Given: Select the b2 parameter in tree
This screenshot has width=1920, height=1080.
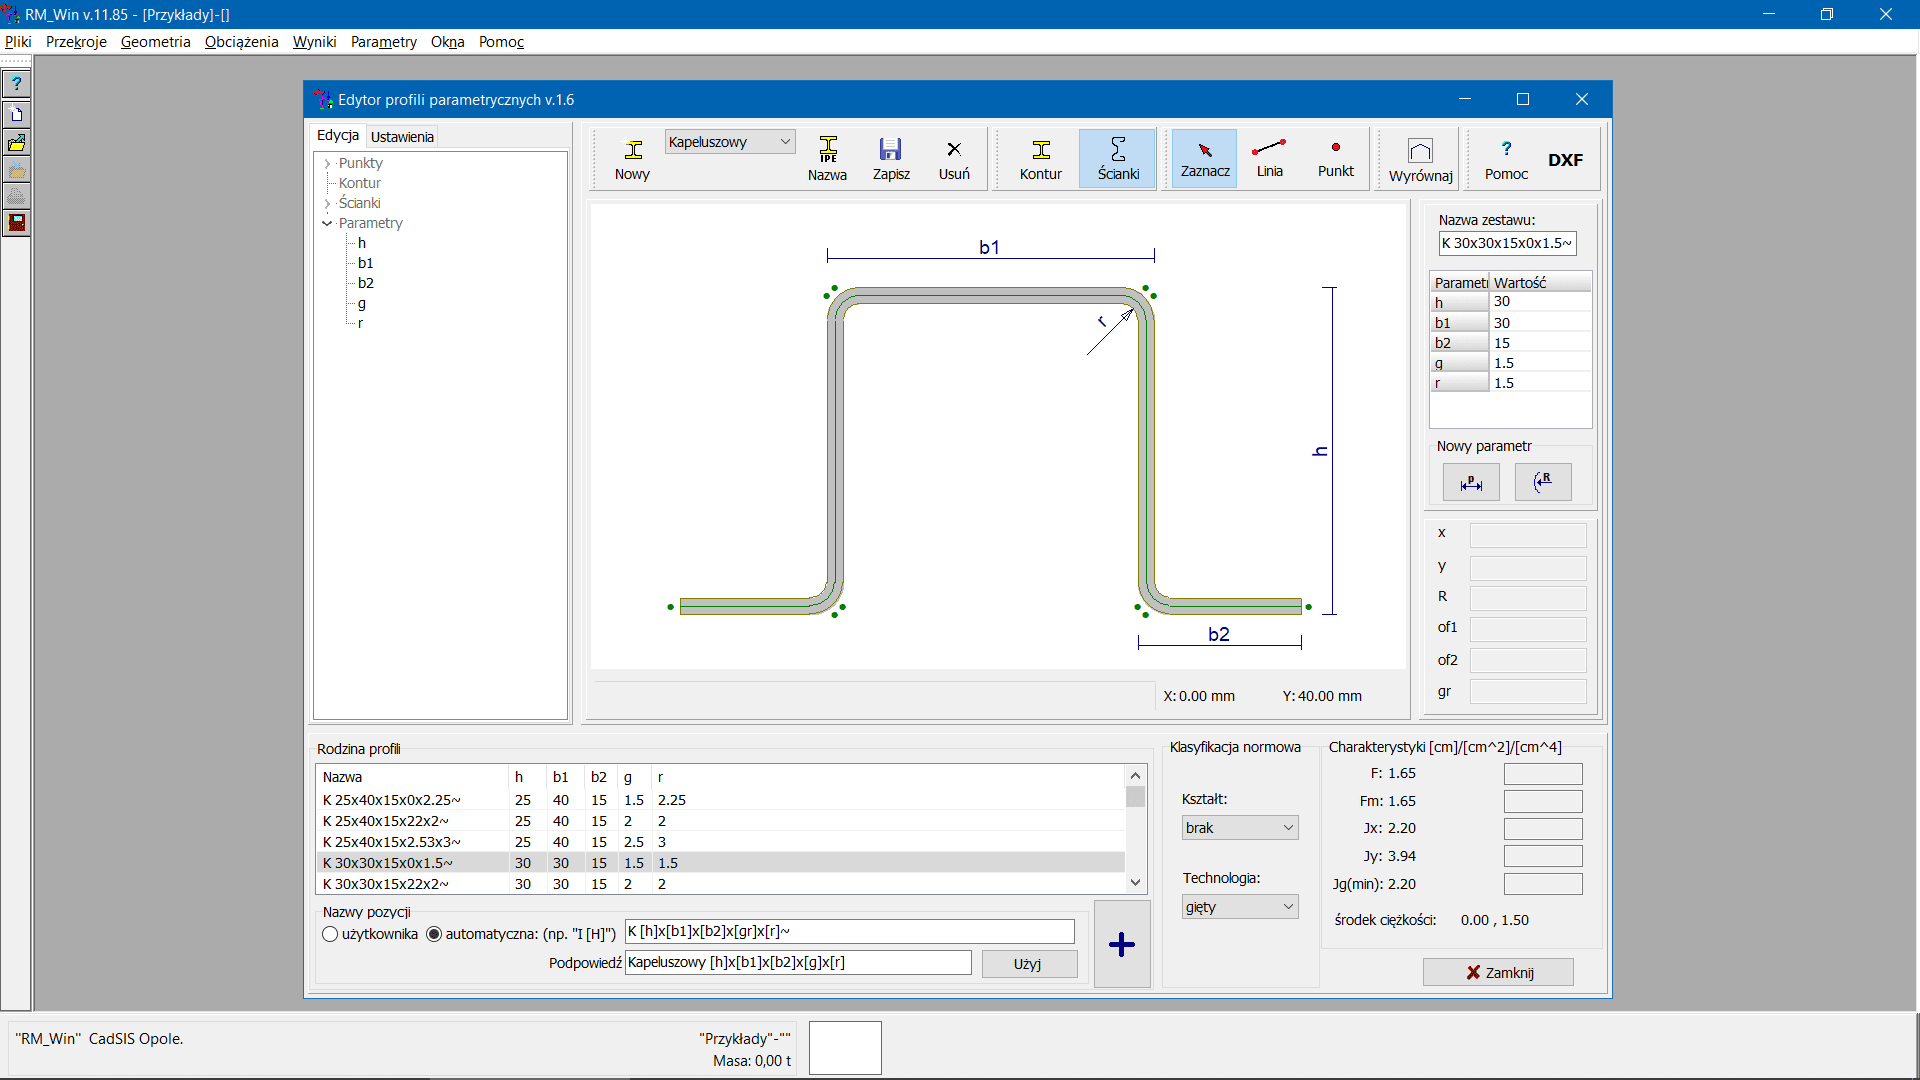Looking at the screenshot, I should (x=366, y=284).
